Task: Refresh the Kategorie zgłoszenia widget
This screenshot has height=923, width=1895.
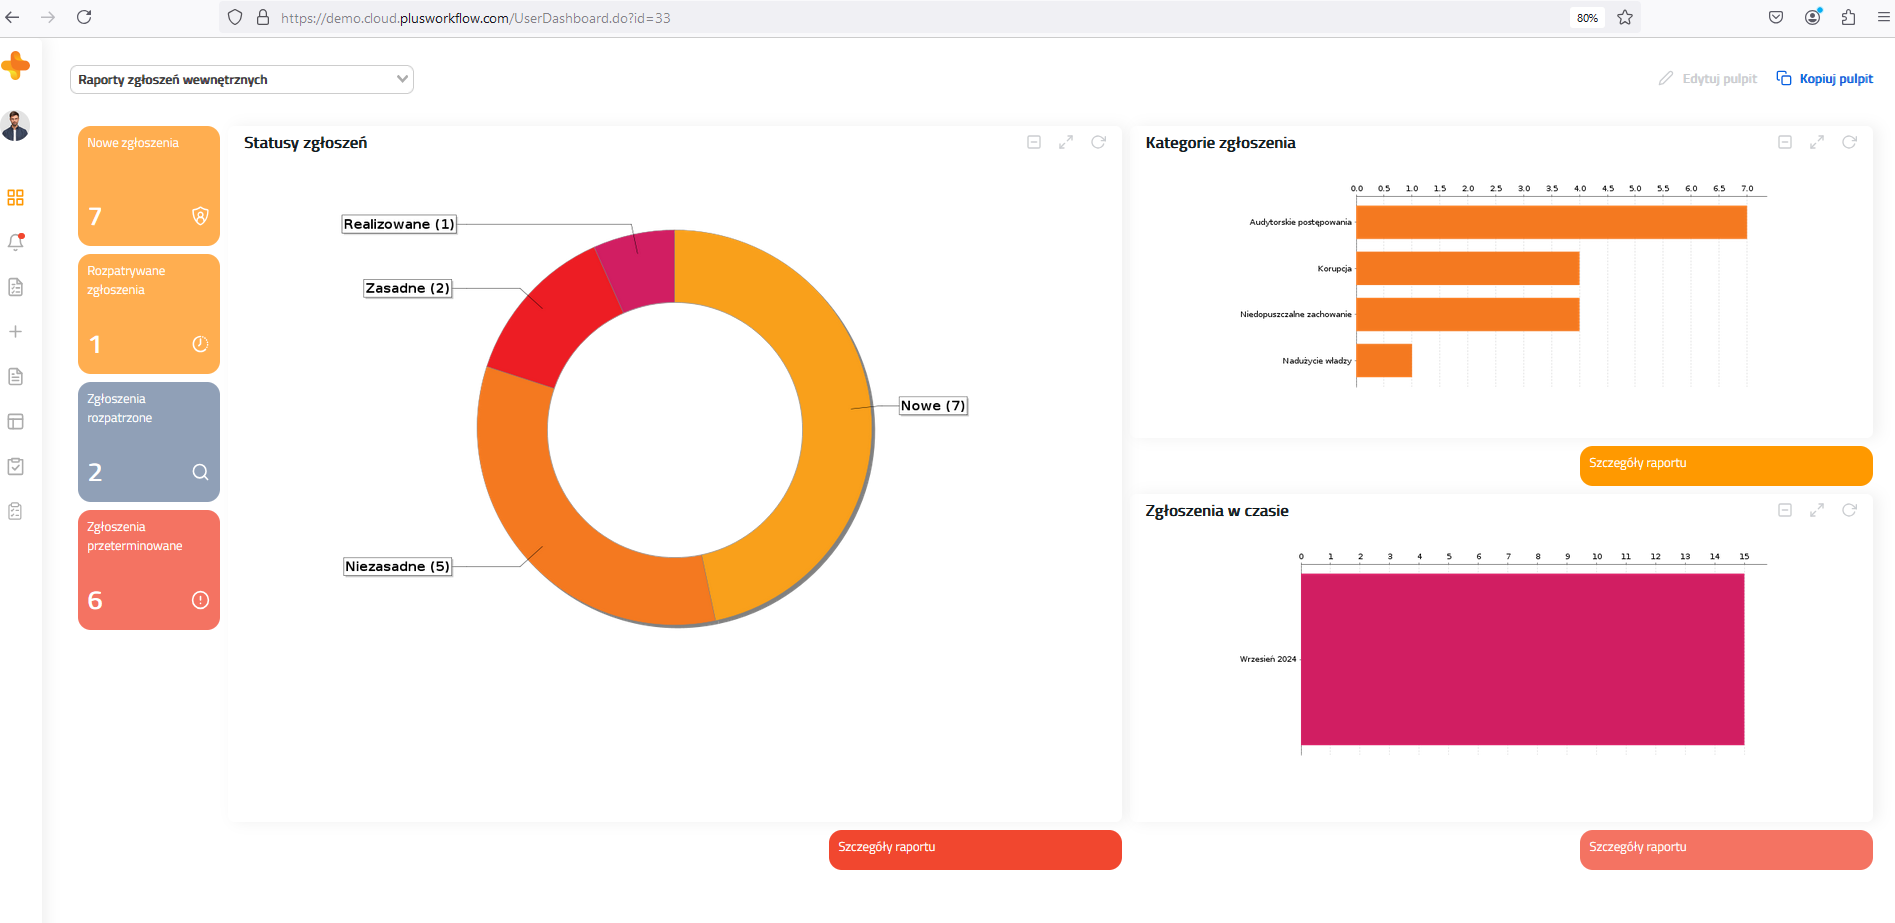Action: 1849,143
